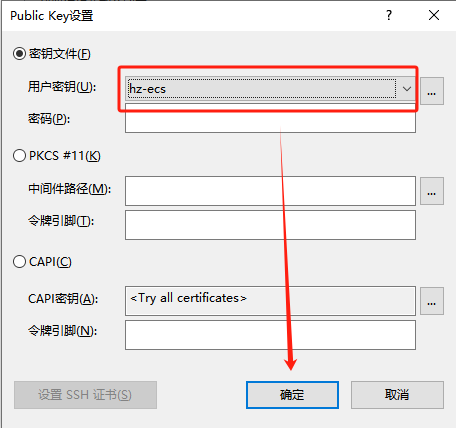Viewport: 456px width, 428px height.
Task: Click the CAPI密钥 Try all certificates field
Action: 270,301
